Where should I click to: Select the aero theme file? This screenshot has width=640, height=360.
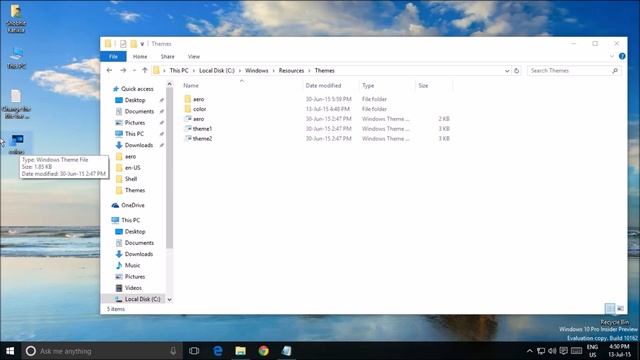[198, 119]
